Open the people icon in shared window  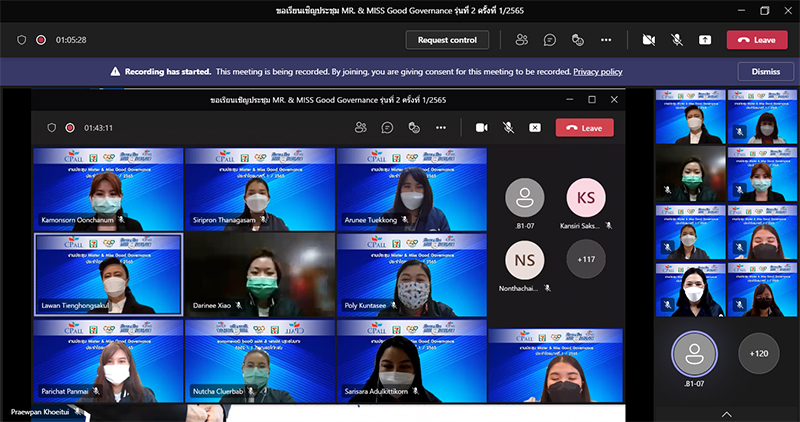[360, 128]
